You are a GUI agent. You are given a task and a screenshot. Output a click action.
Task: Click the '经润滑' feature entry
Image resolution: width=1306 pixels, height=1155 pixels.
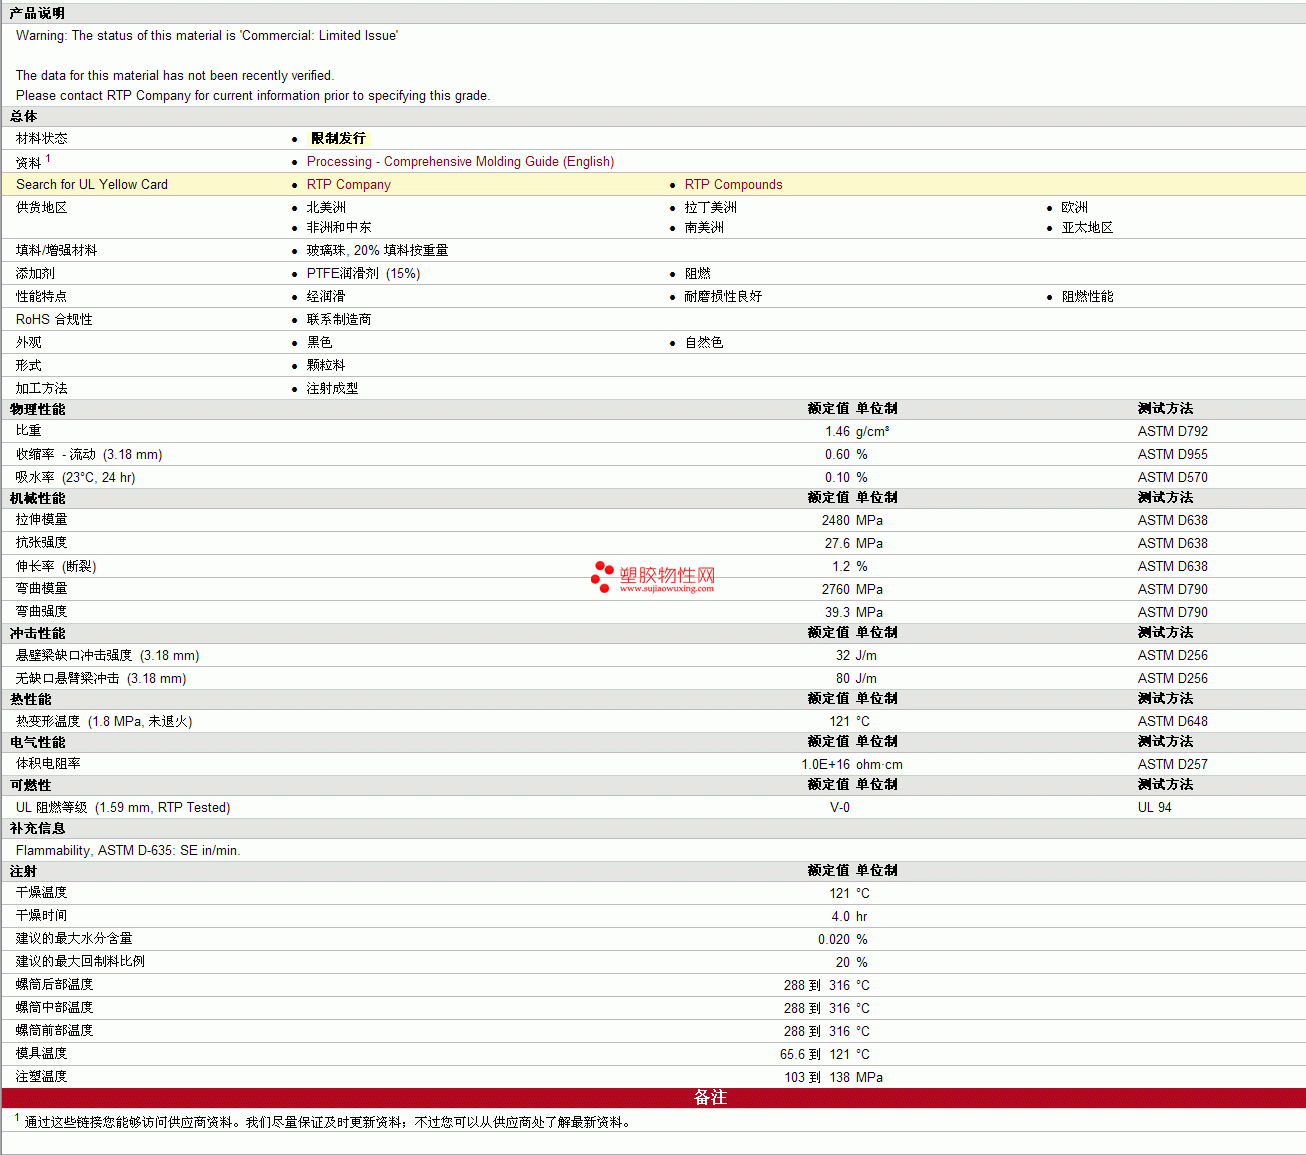pos(326,296)
